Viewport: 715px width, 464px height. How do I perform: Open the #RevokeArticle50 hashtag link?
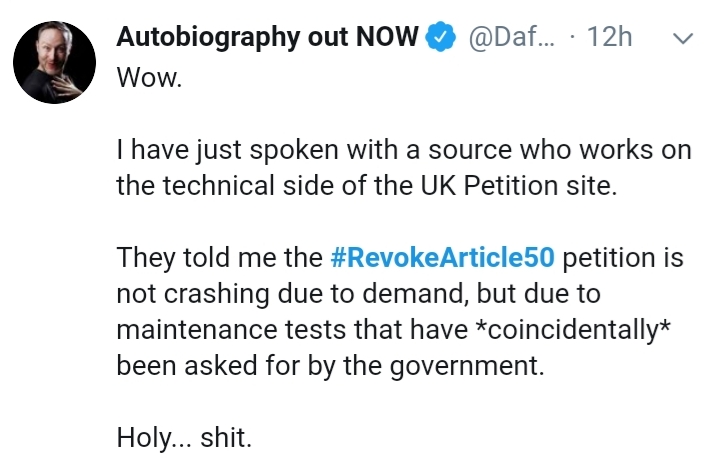coord(442,257)
